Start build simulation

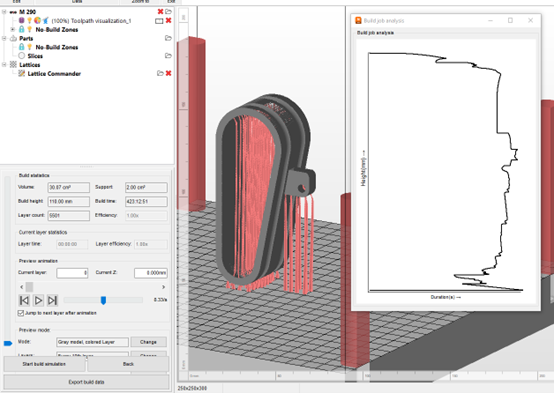point(44,364)
